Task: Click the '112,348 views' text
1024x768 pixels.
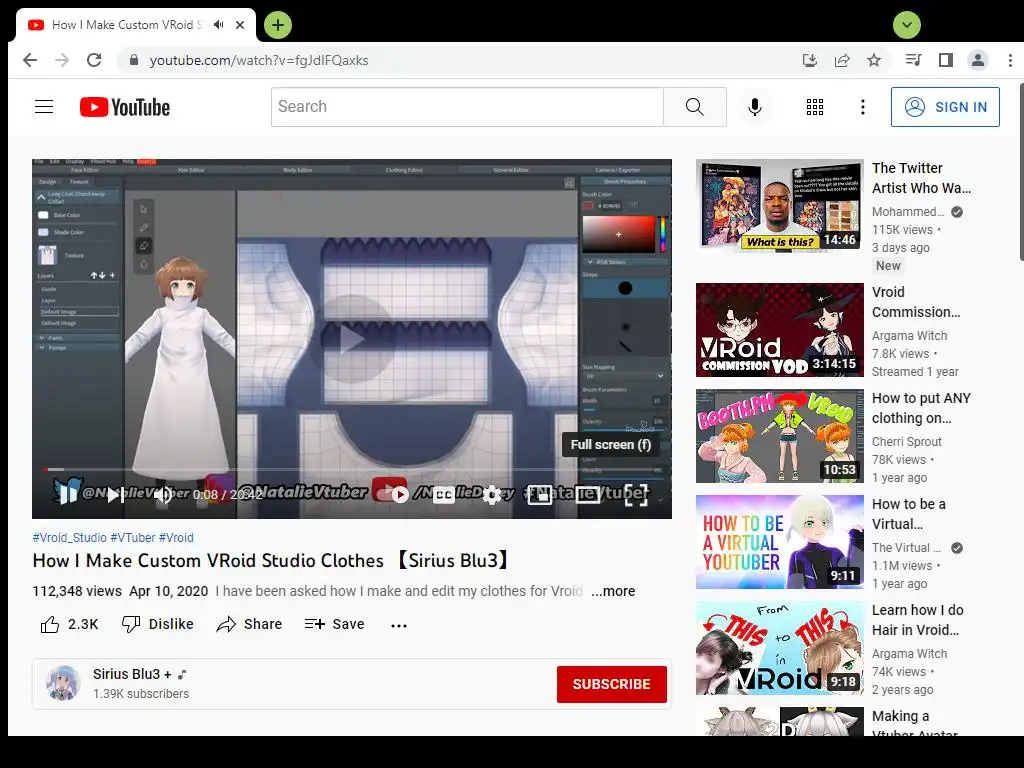Action: click(77, 591)
